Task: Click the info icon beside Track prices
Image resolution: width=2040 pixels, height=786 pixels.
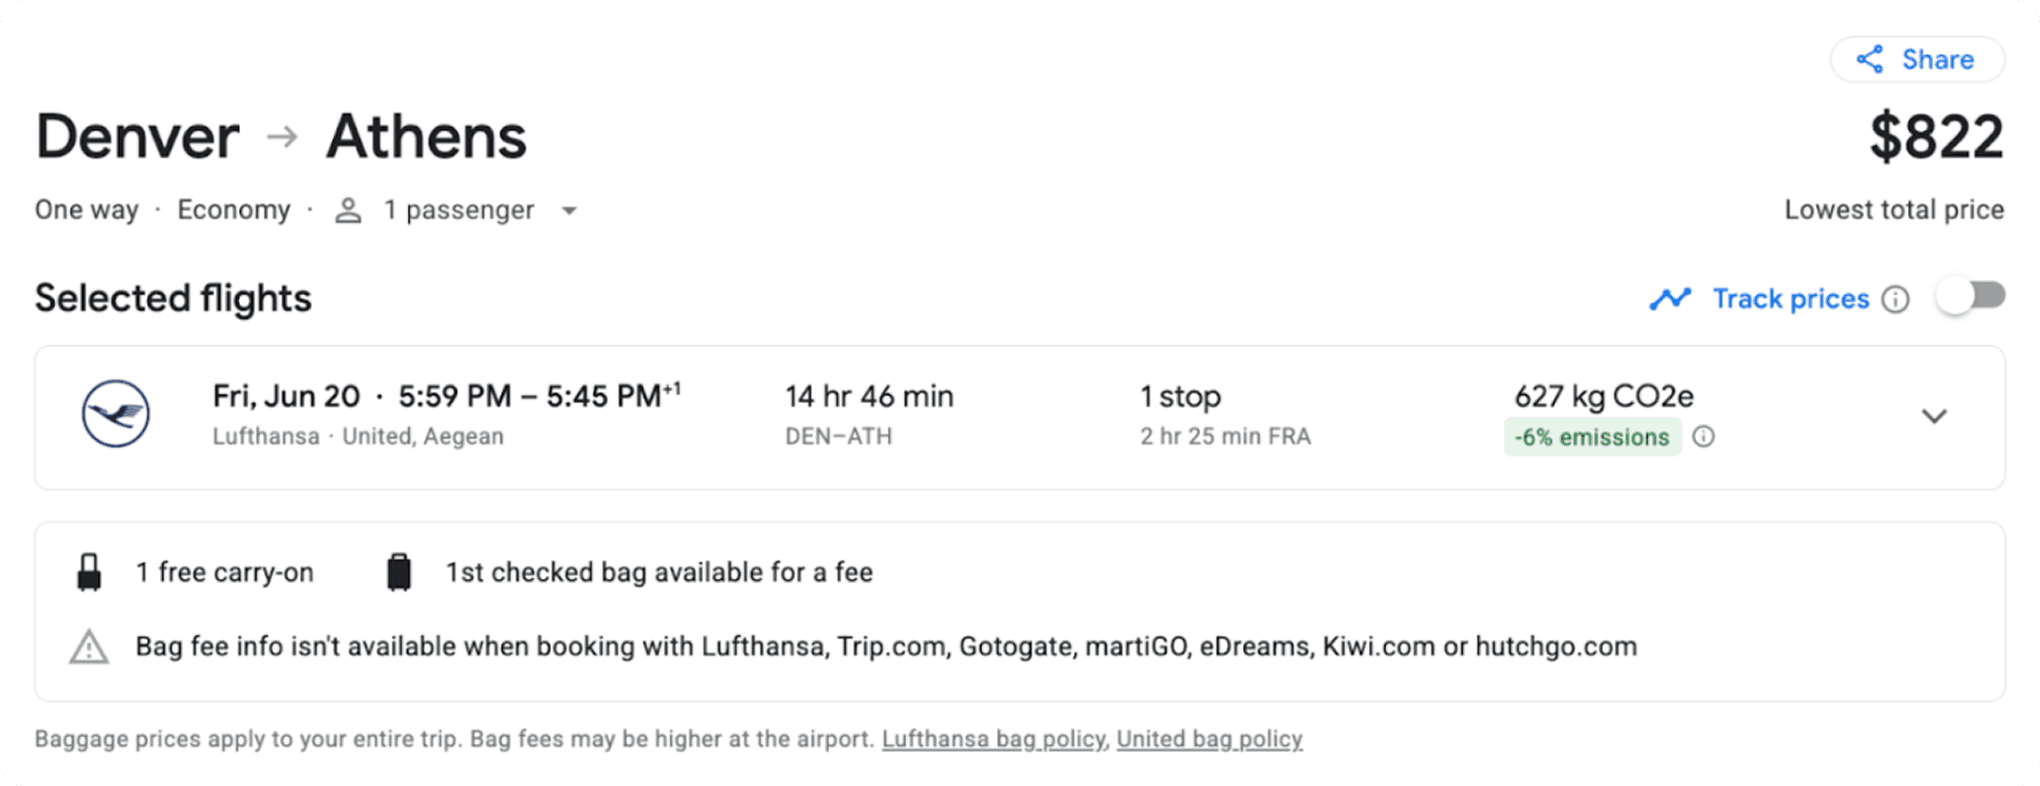Action: (1897, 298)
